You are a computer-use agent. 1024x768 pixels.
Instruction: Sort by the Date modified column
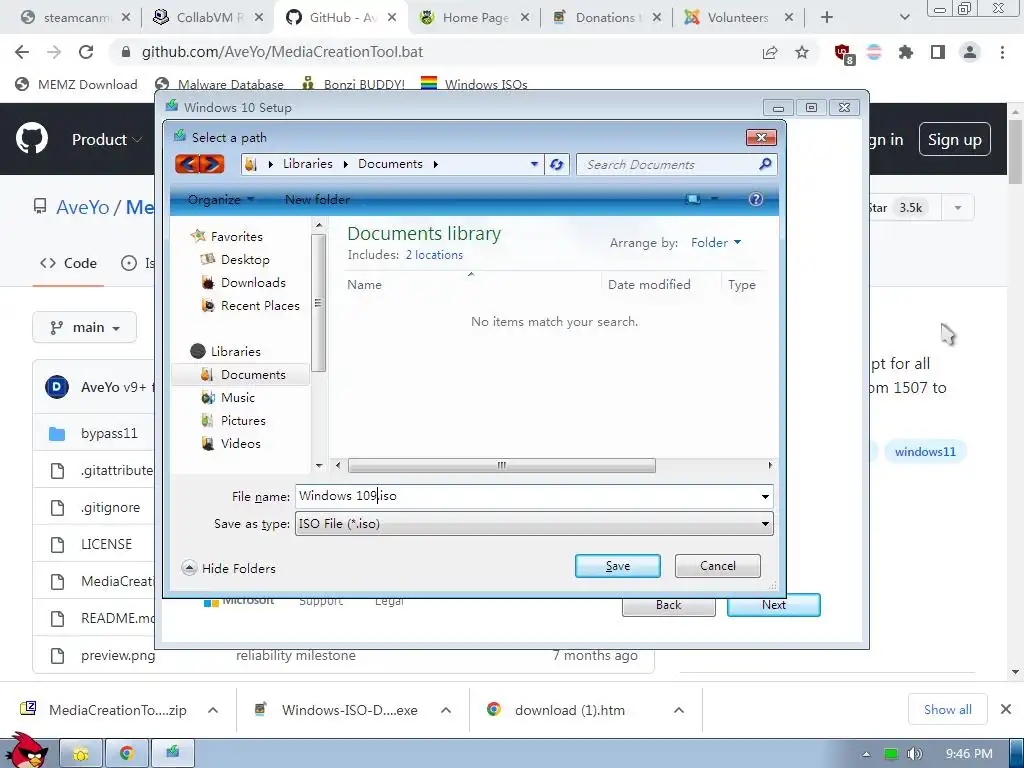click(x=649, y=285)
